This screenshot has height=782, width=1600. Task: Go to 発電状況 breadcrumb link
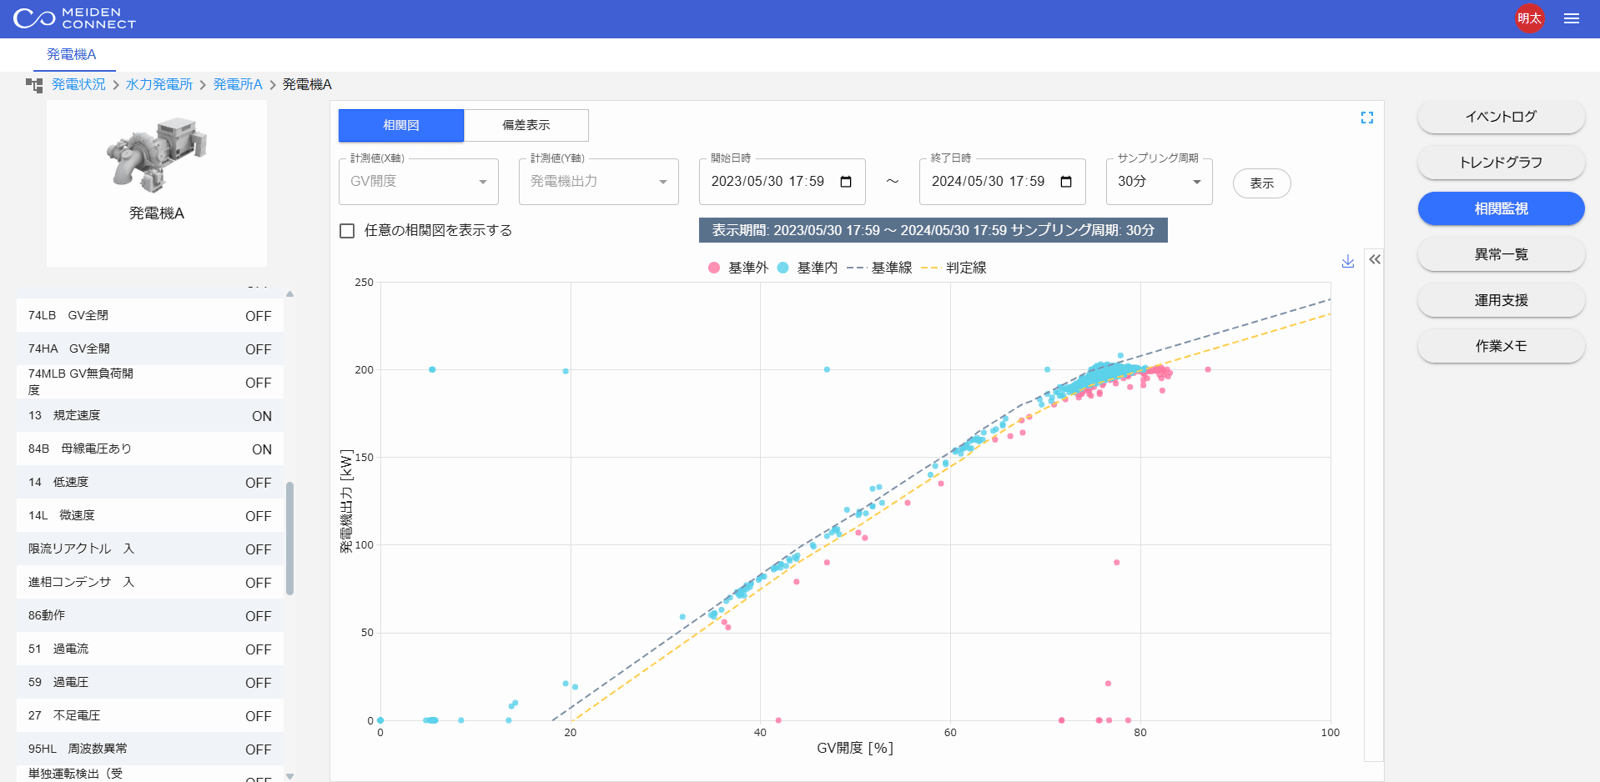tap(79, 85)
